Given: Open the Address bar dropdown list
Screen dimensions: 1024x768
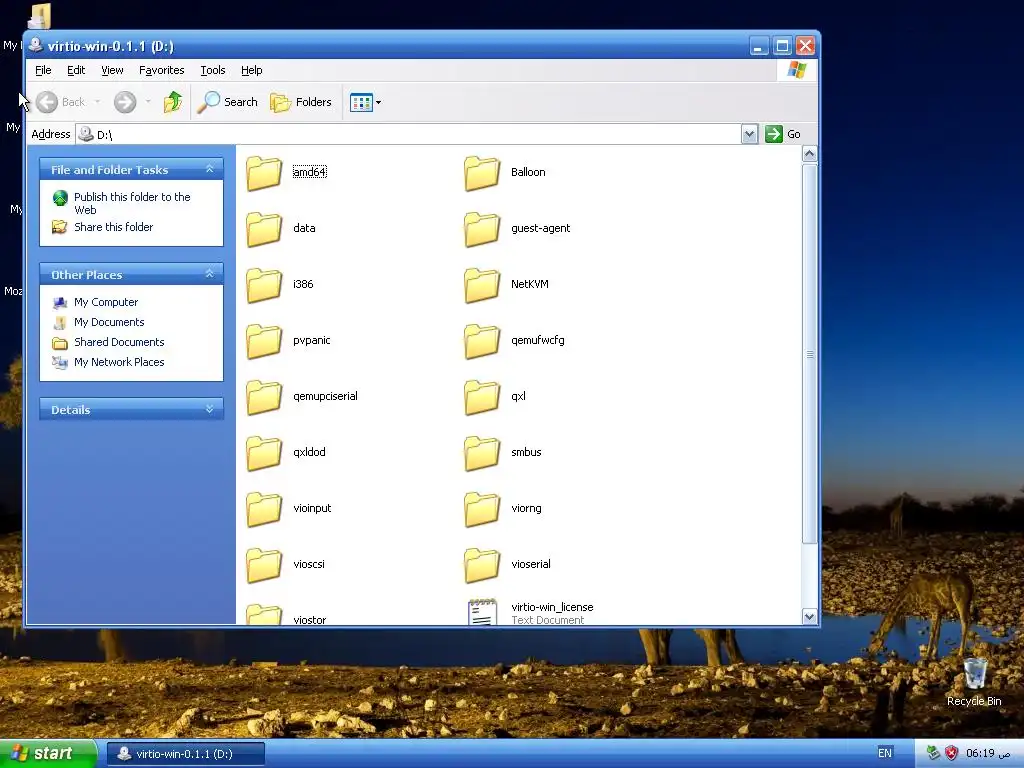Looking at the screenshot, I should click(750, 134).
